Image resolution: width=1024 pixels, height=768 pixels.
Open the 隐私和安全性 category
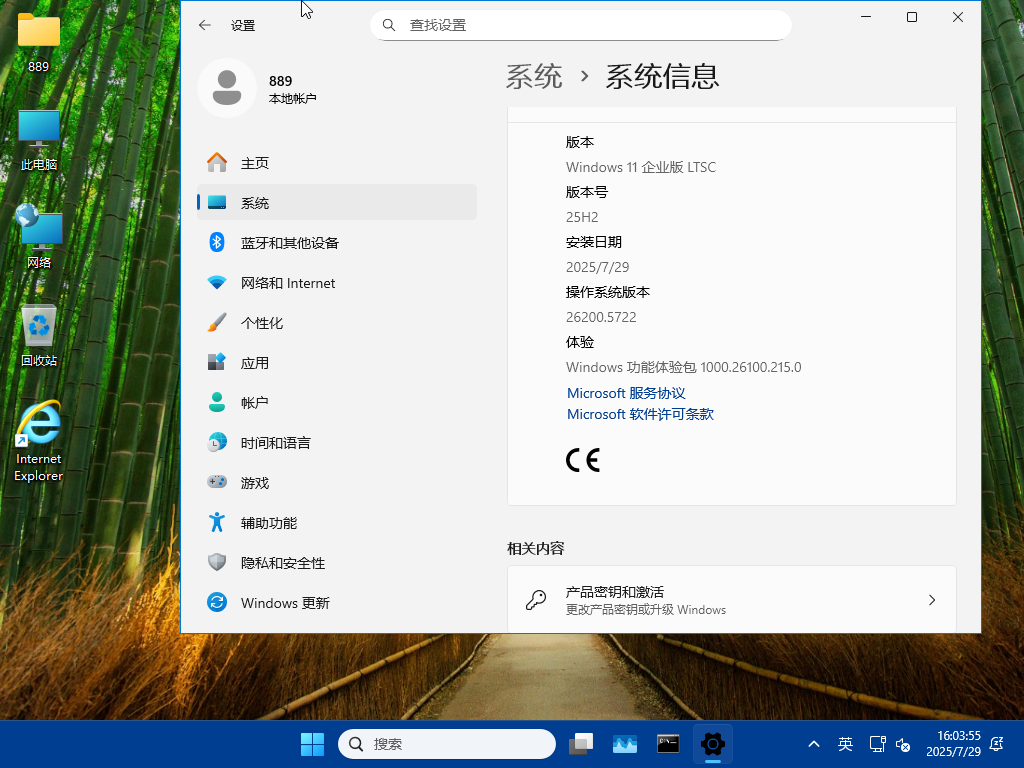337,562
